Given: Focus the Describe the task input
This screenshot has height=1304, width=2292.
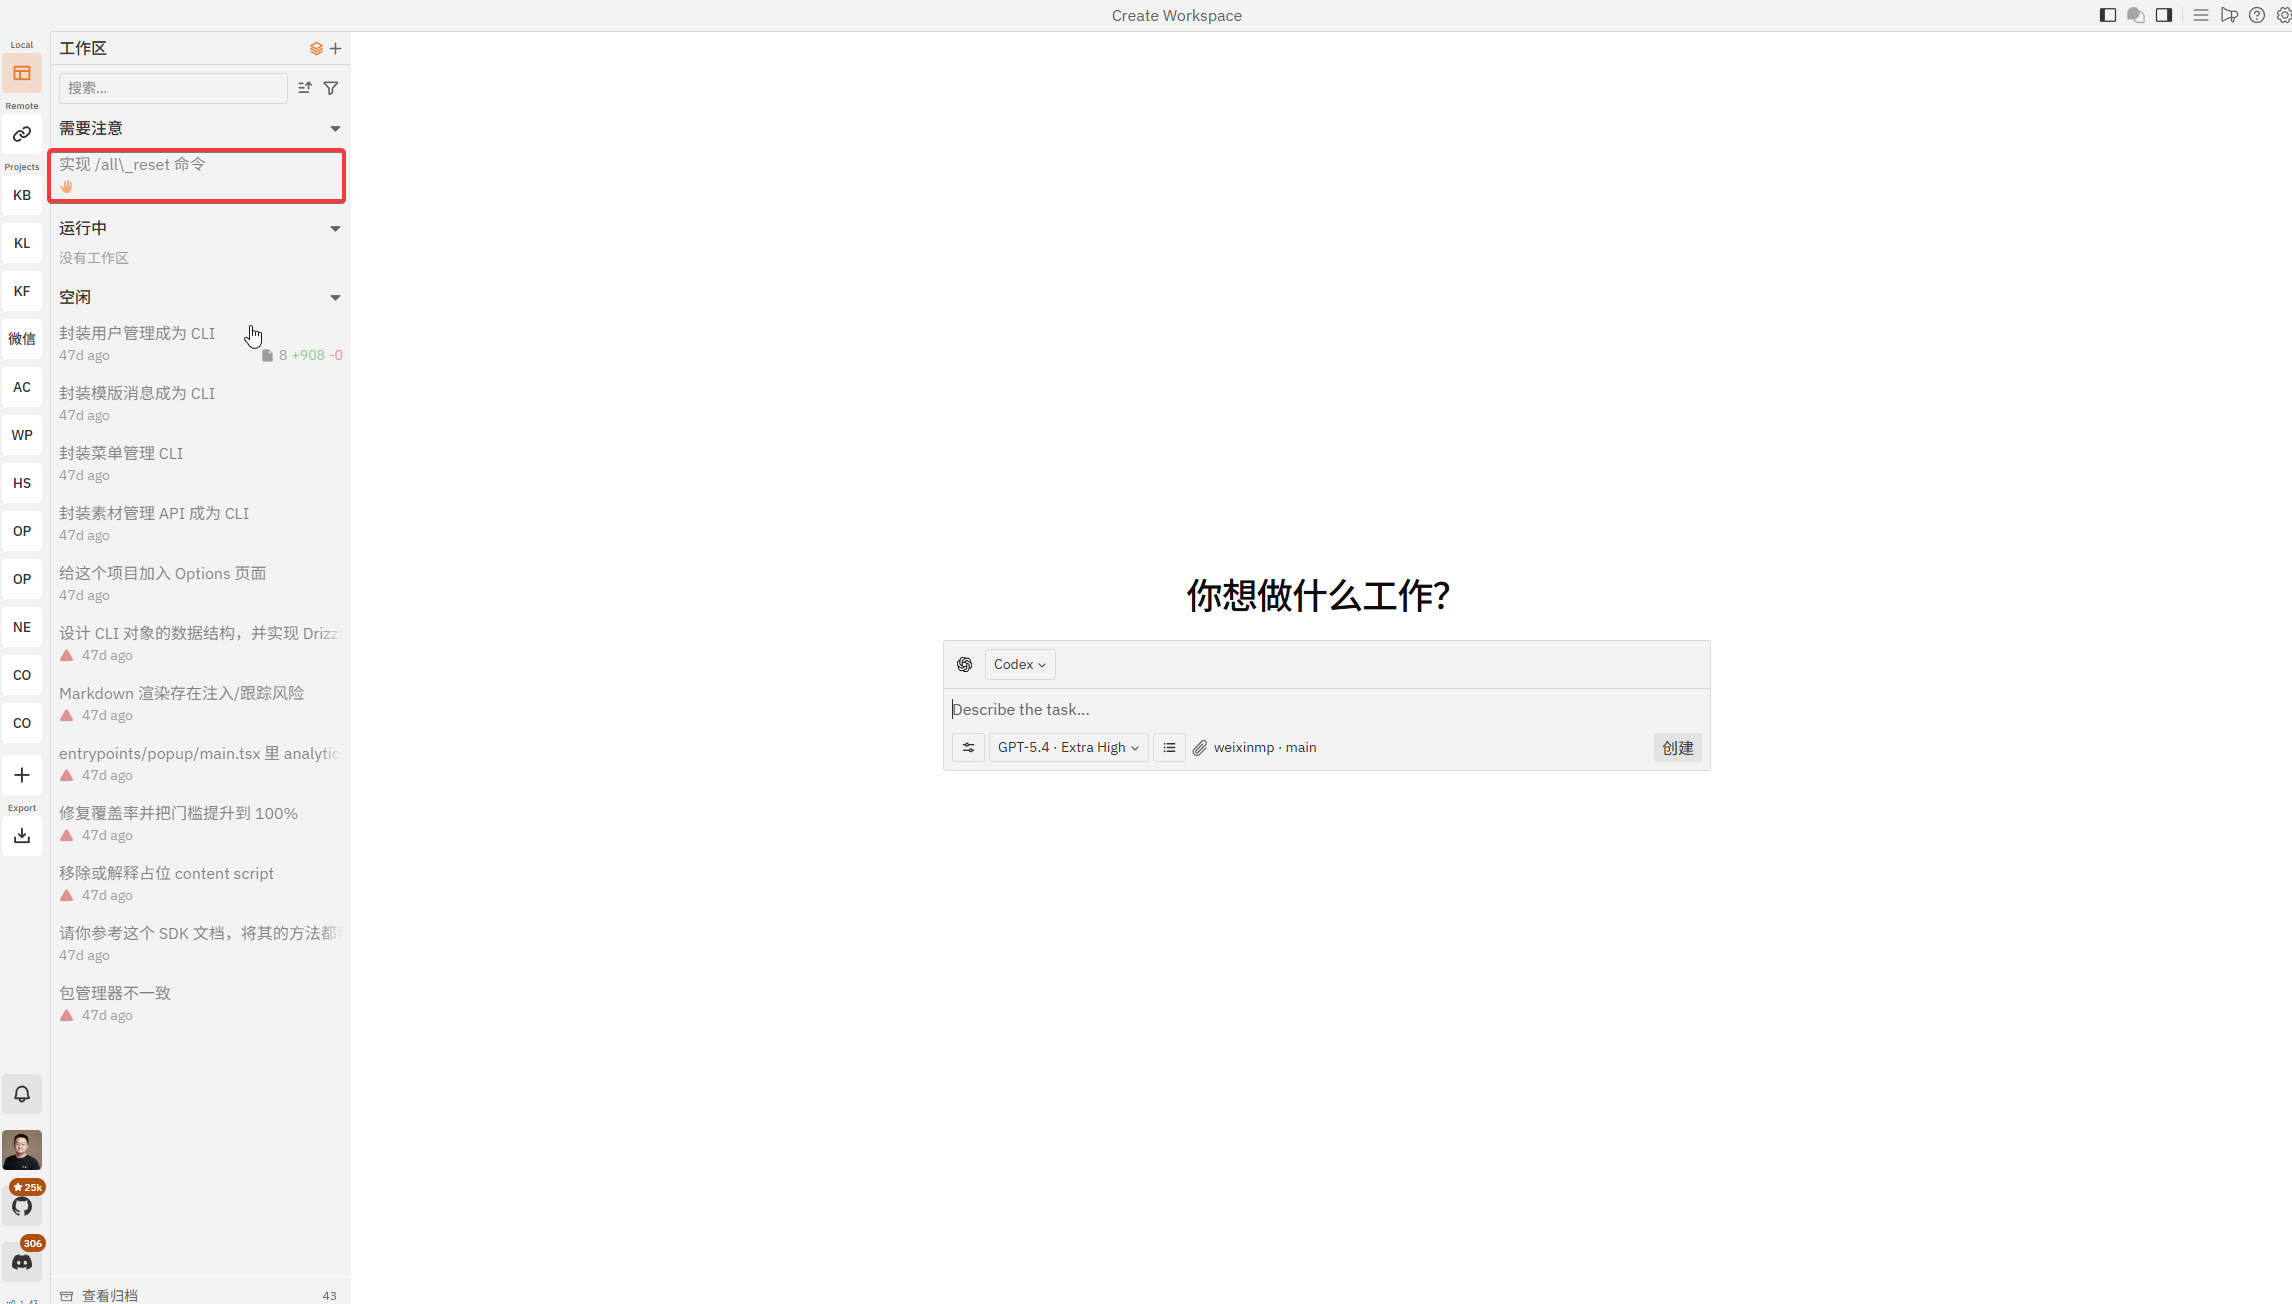Looking at the screenshot, I should tap(1300, 709).
